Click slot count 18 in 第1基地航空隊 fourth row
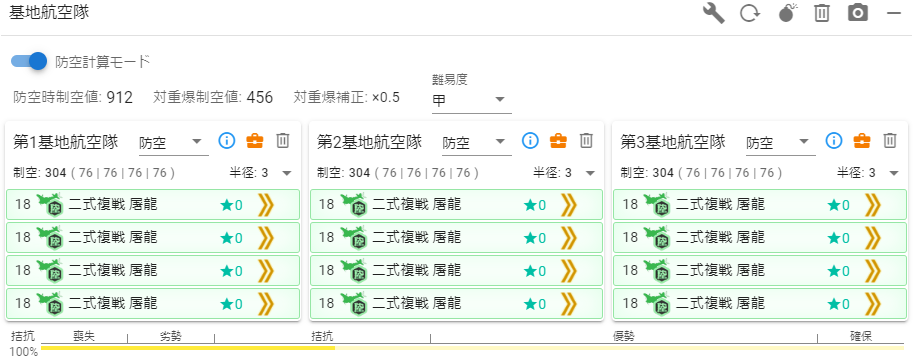Viewport: 914px width, 362px height. [x=23, y=304]
